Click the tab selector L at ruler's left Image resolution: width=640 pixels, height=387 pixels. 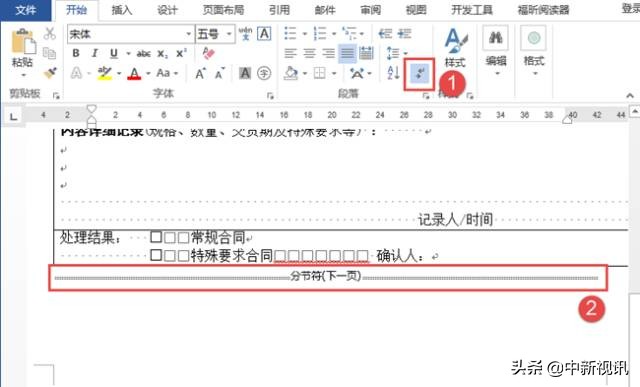pos(13,117)
